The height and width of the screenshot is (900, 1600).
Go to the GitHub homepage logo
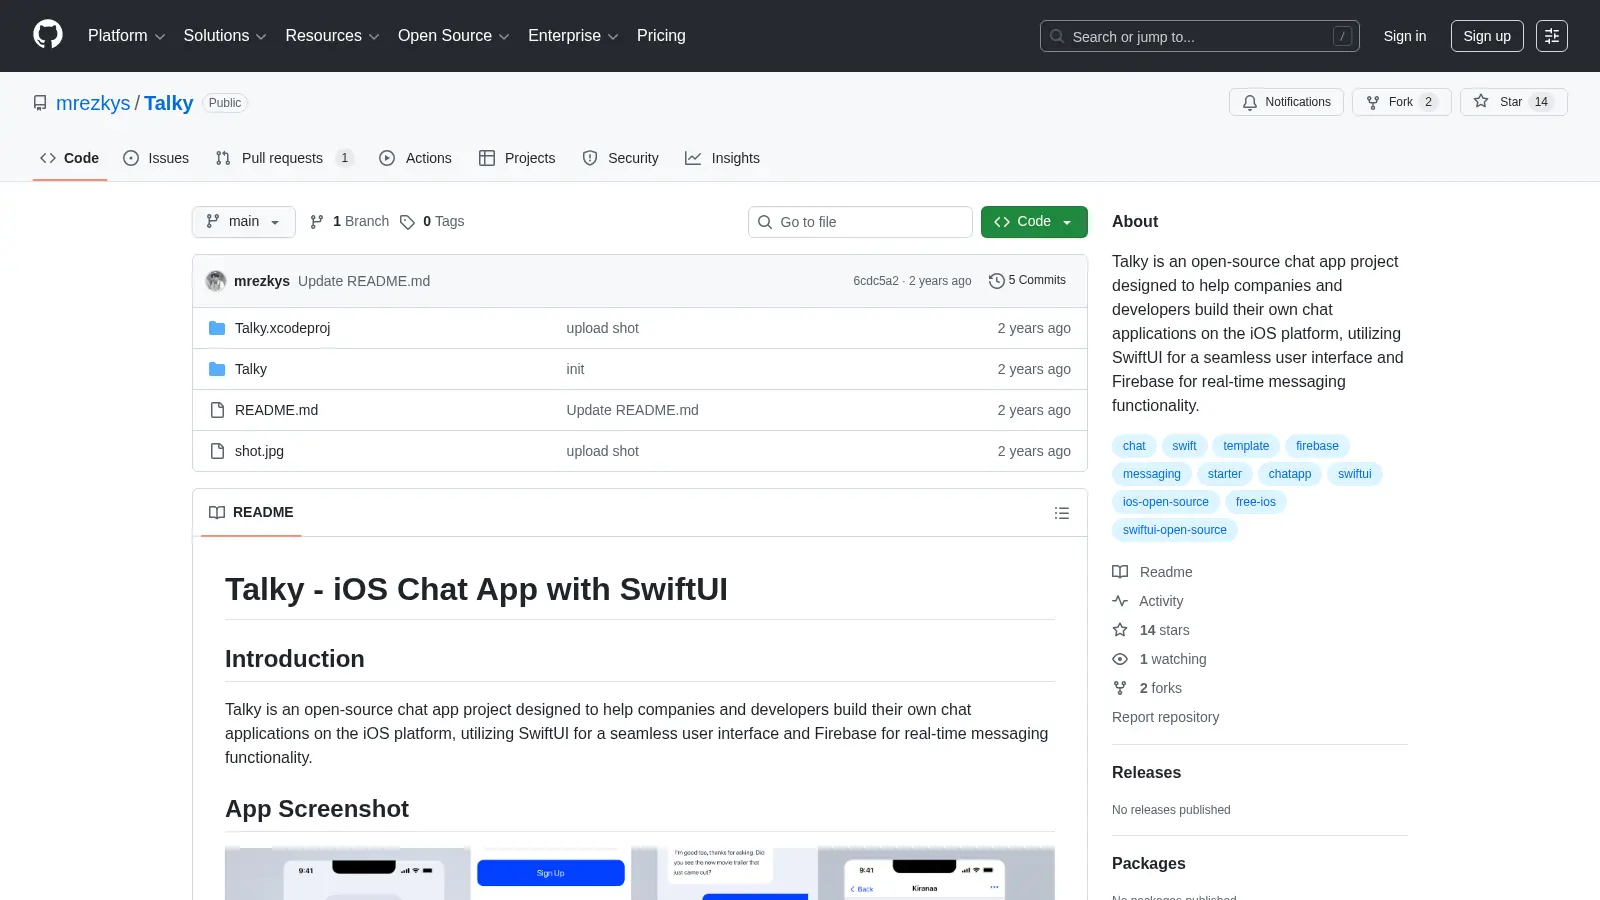click(x=48, y=35)
